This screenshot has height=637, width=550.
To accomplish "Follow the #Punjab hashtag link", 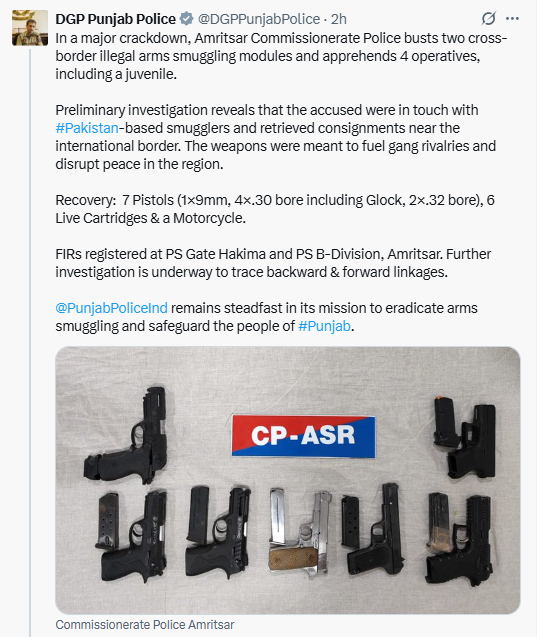I will tap(324, 326).
